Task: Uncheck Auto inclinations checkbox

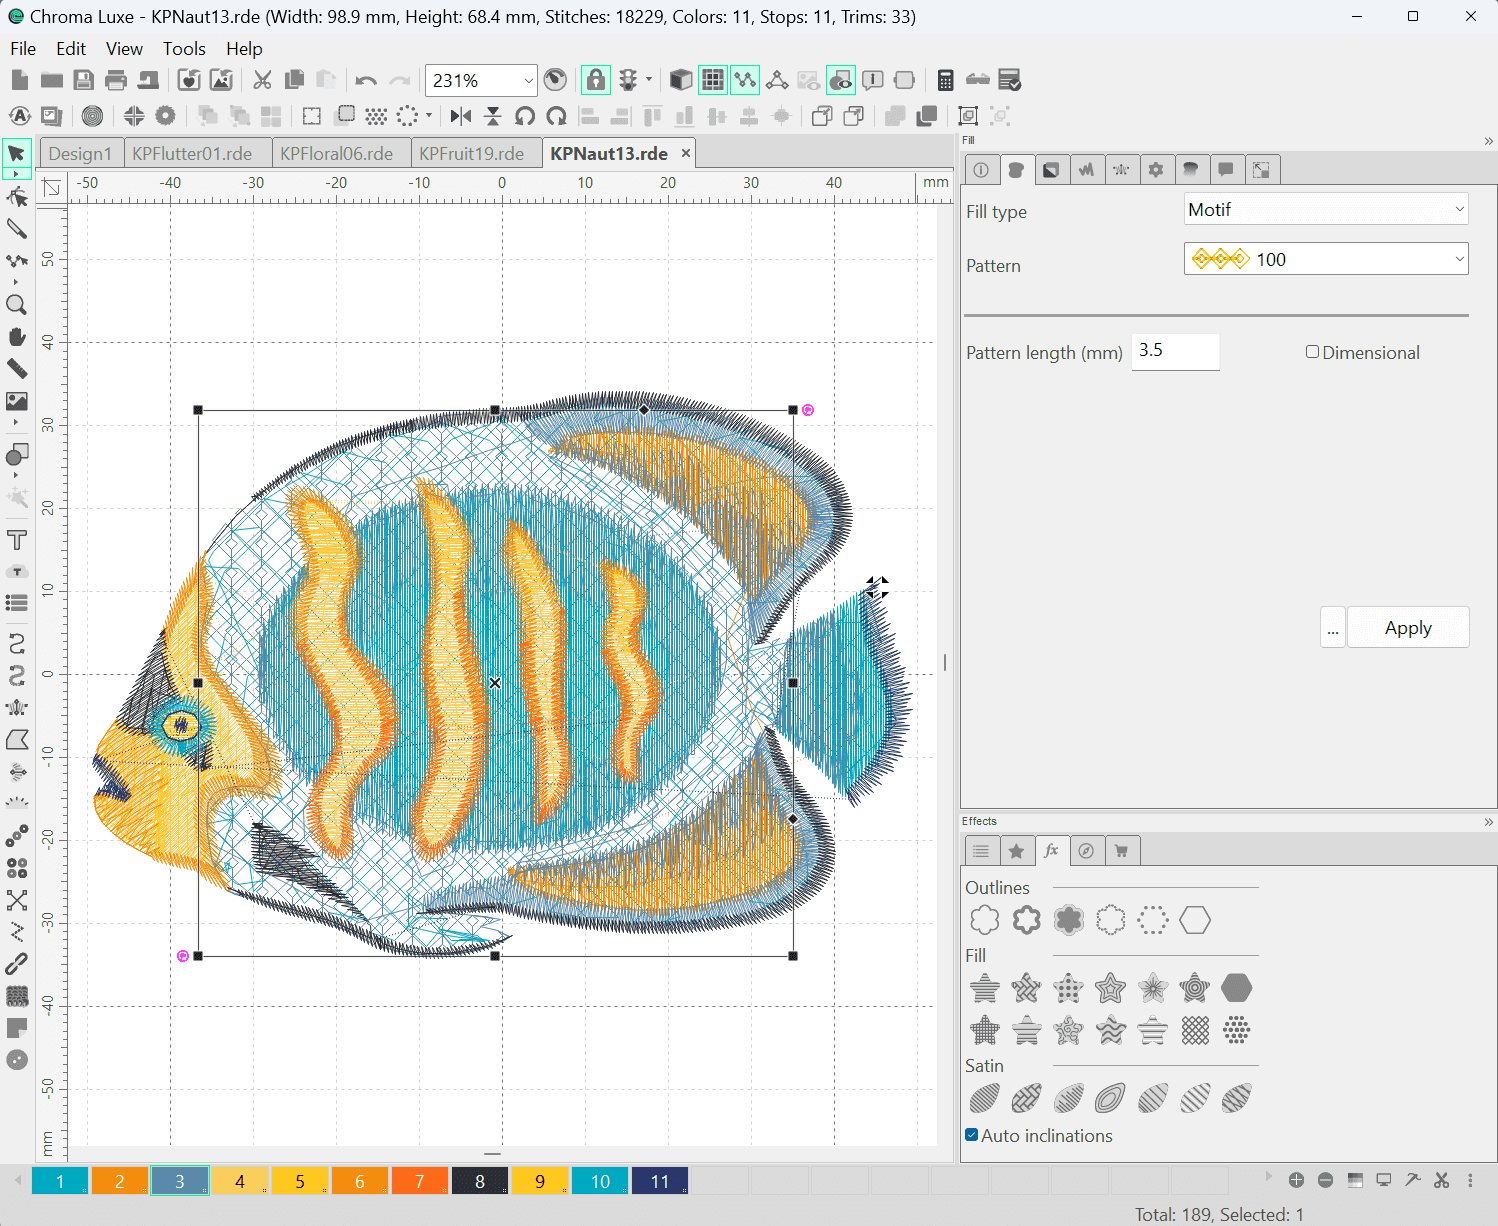Action: tap(972, 1135)
